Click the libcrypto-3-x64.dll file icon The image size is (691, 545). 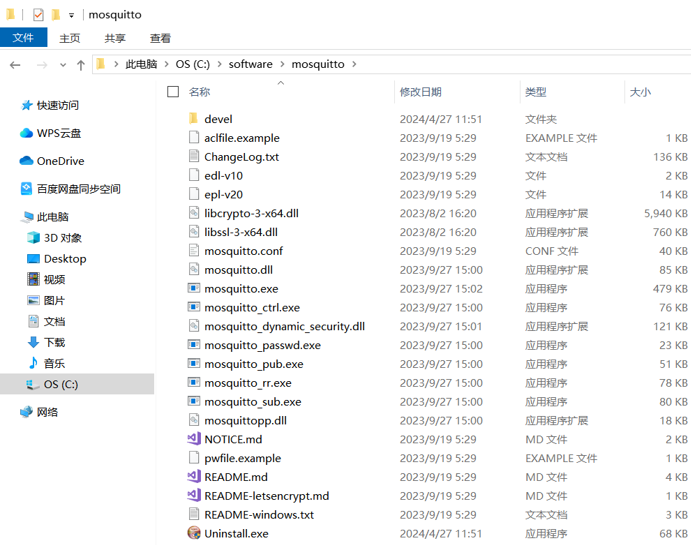194,213
